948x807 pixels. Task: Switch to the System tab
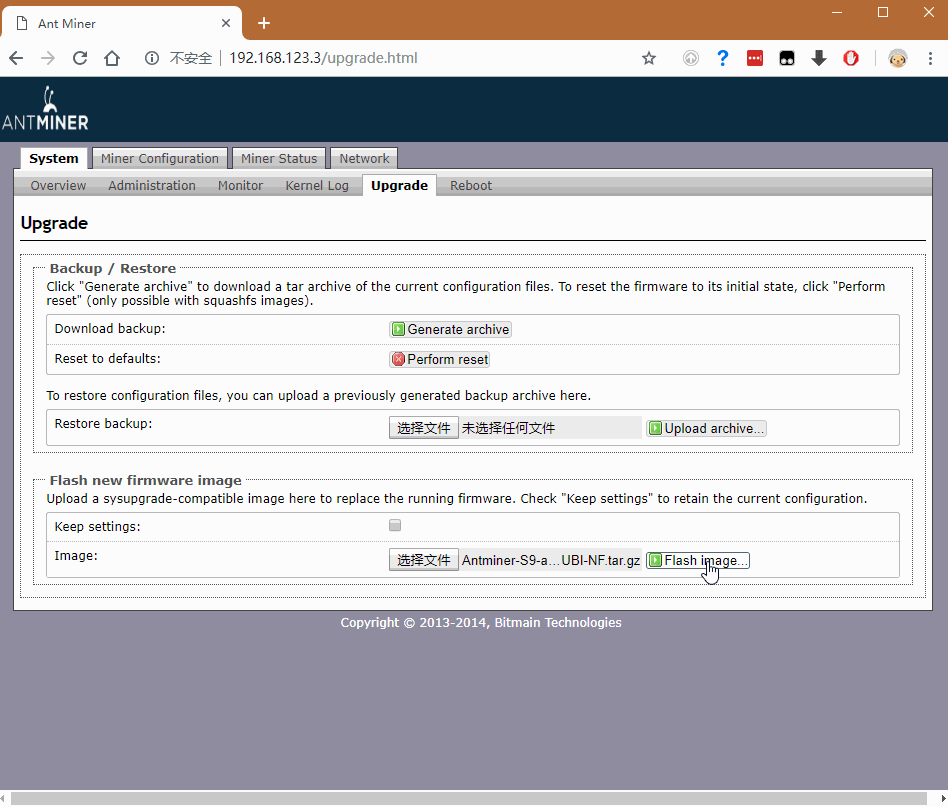[54, 158]
